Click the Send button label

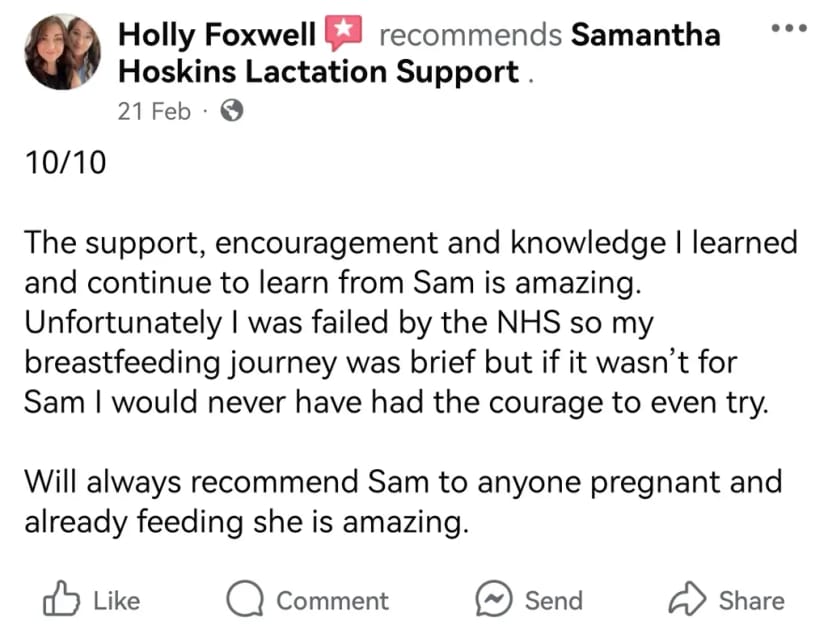554,601
